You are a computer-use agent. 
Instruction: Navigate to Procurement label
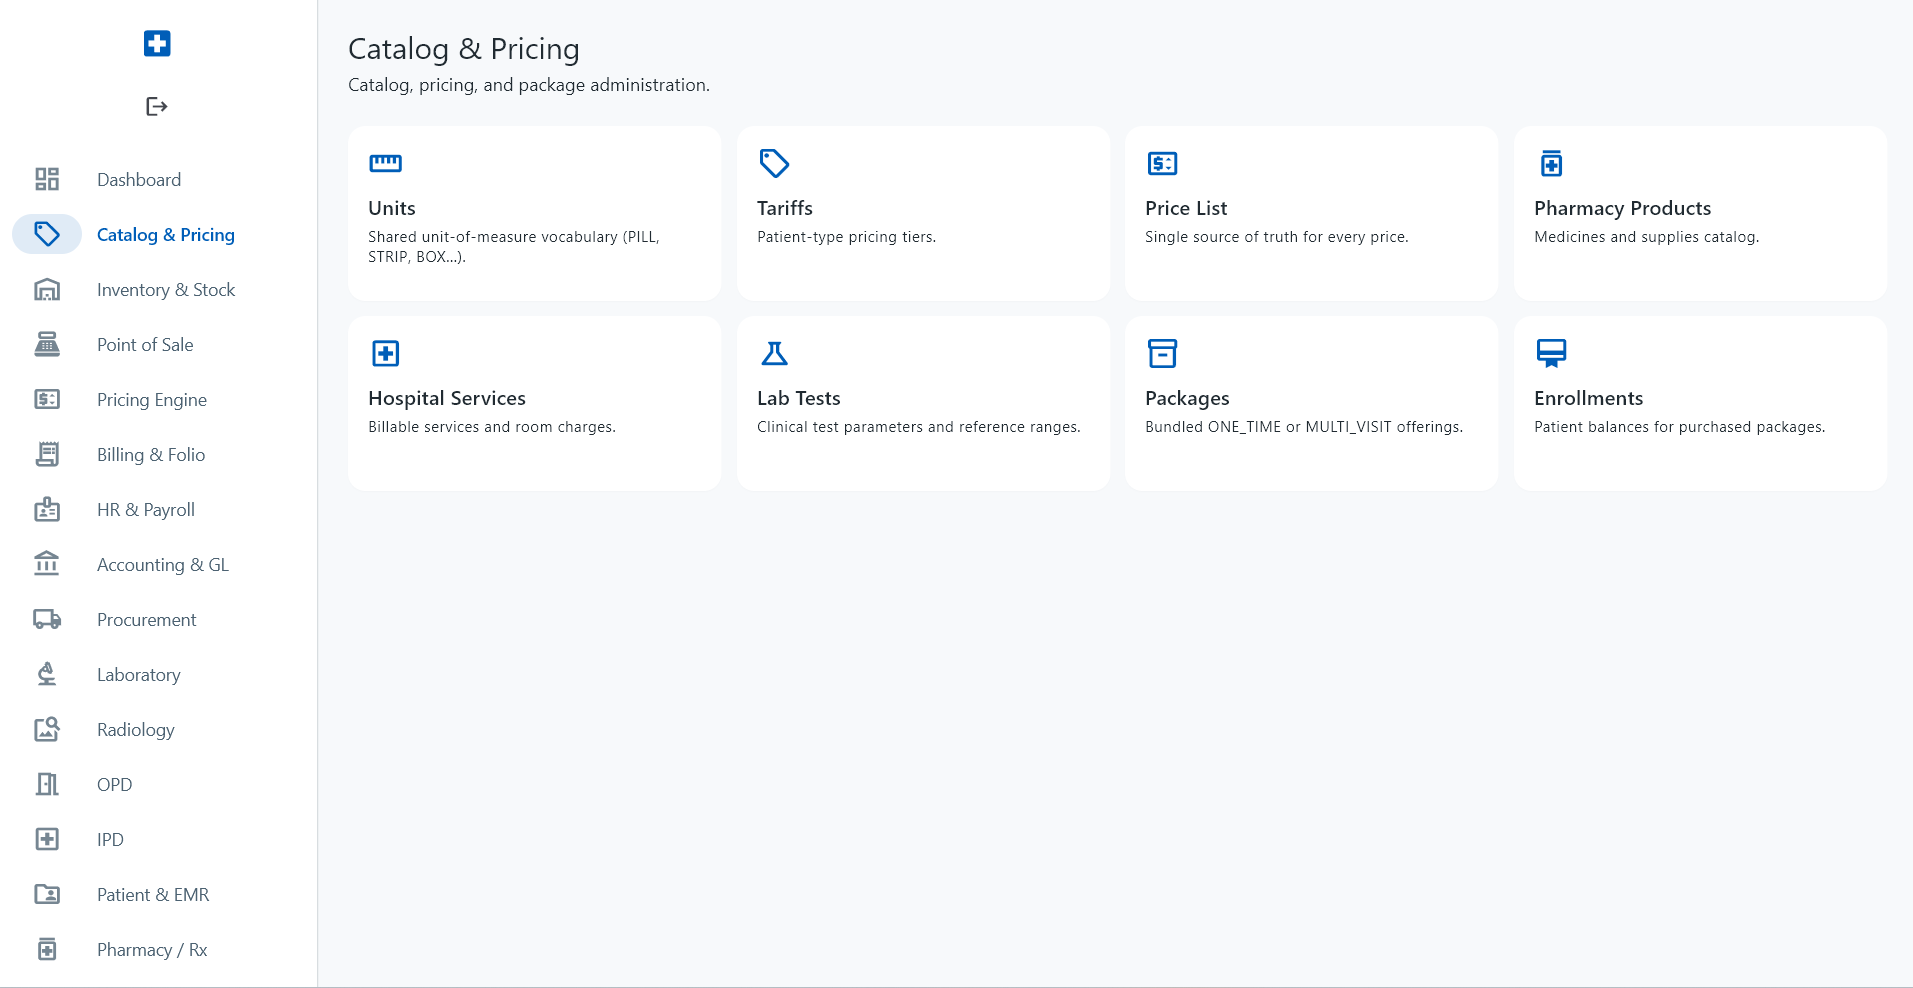(147, 620)
